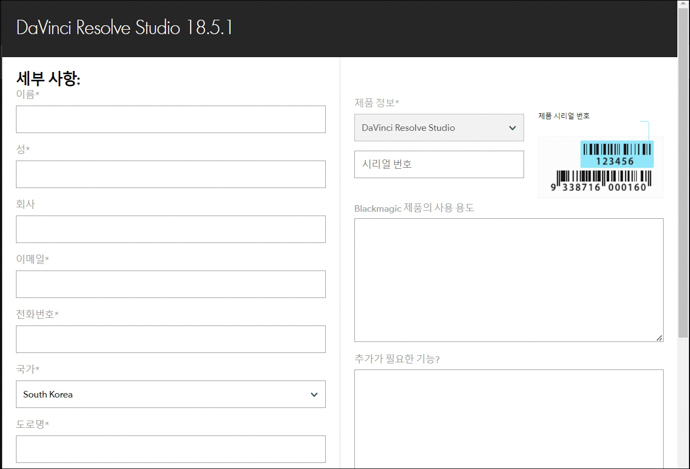The height and width of the screenshot is (469, 690).
Task: Open the 국가 South Korea dropdown
Action: 171,394
